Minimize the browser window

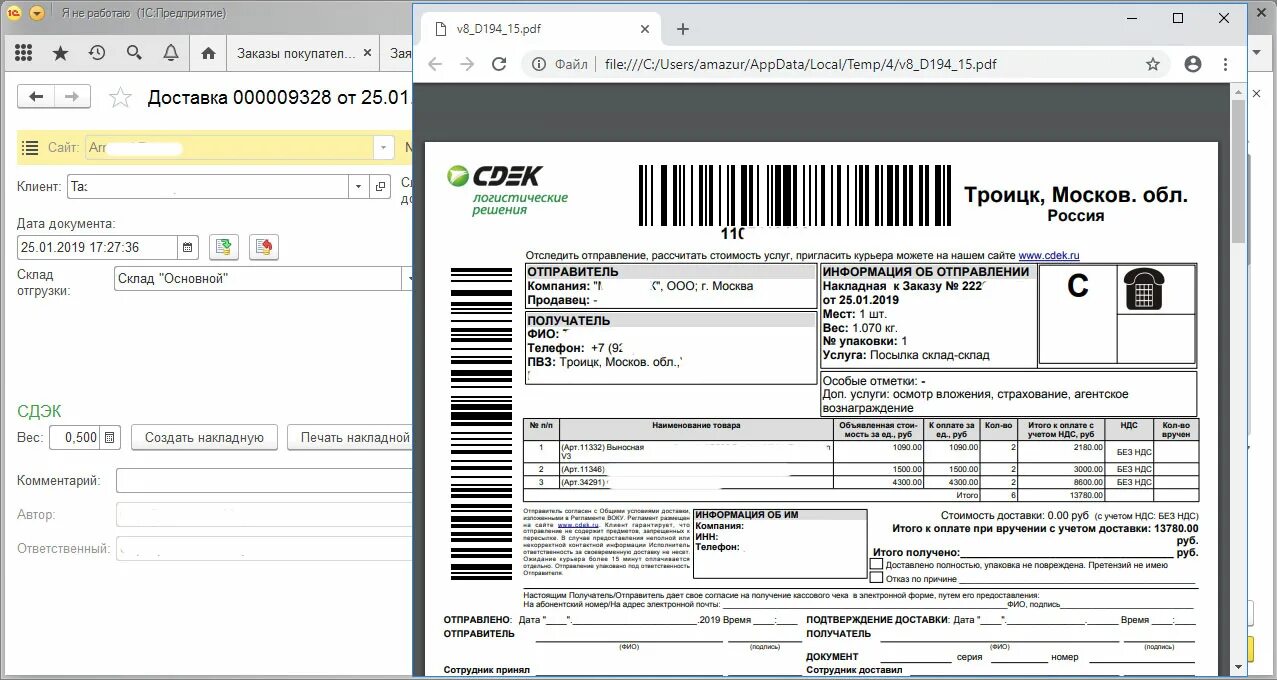[x=1132, y=18]
